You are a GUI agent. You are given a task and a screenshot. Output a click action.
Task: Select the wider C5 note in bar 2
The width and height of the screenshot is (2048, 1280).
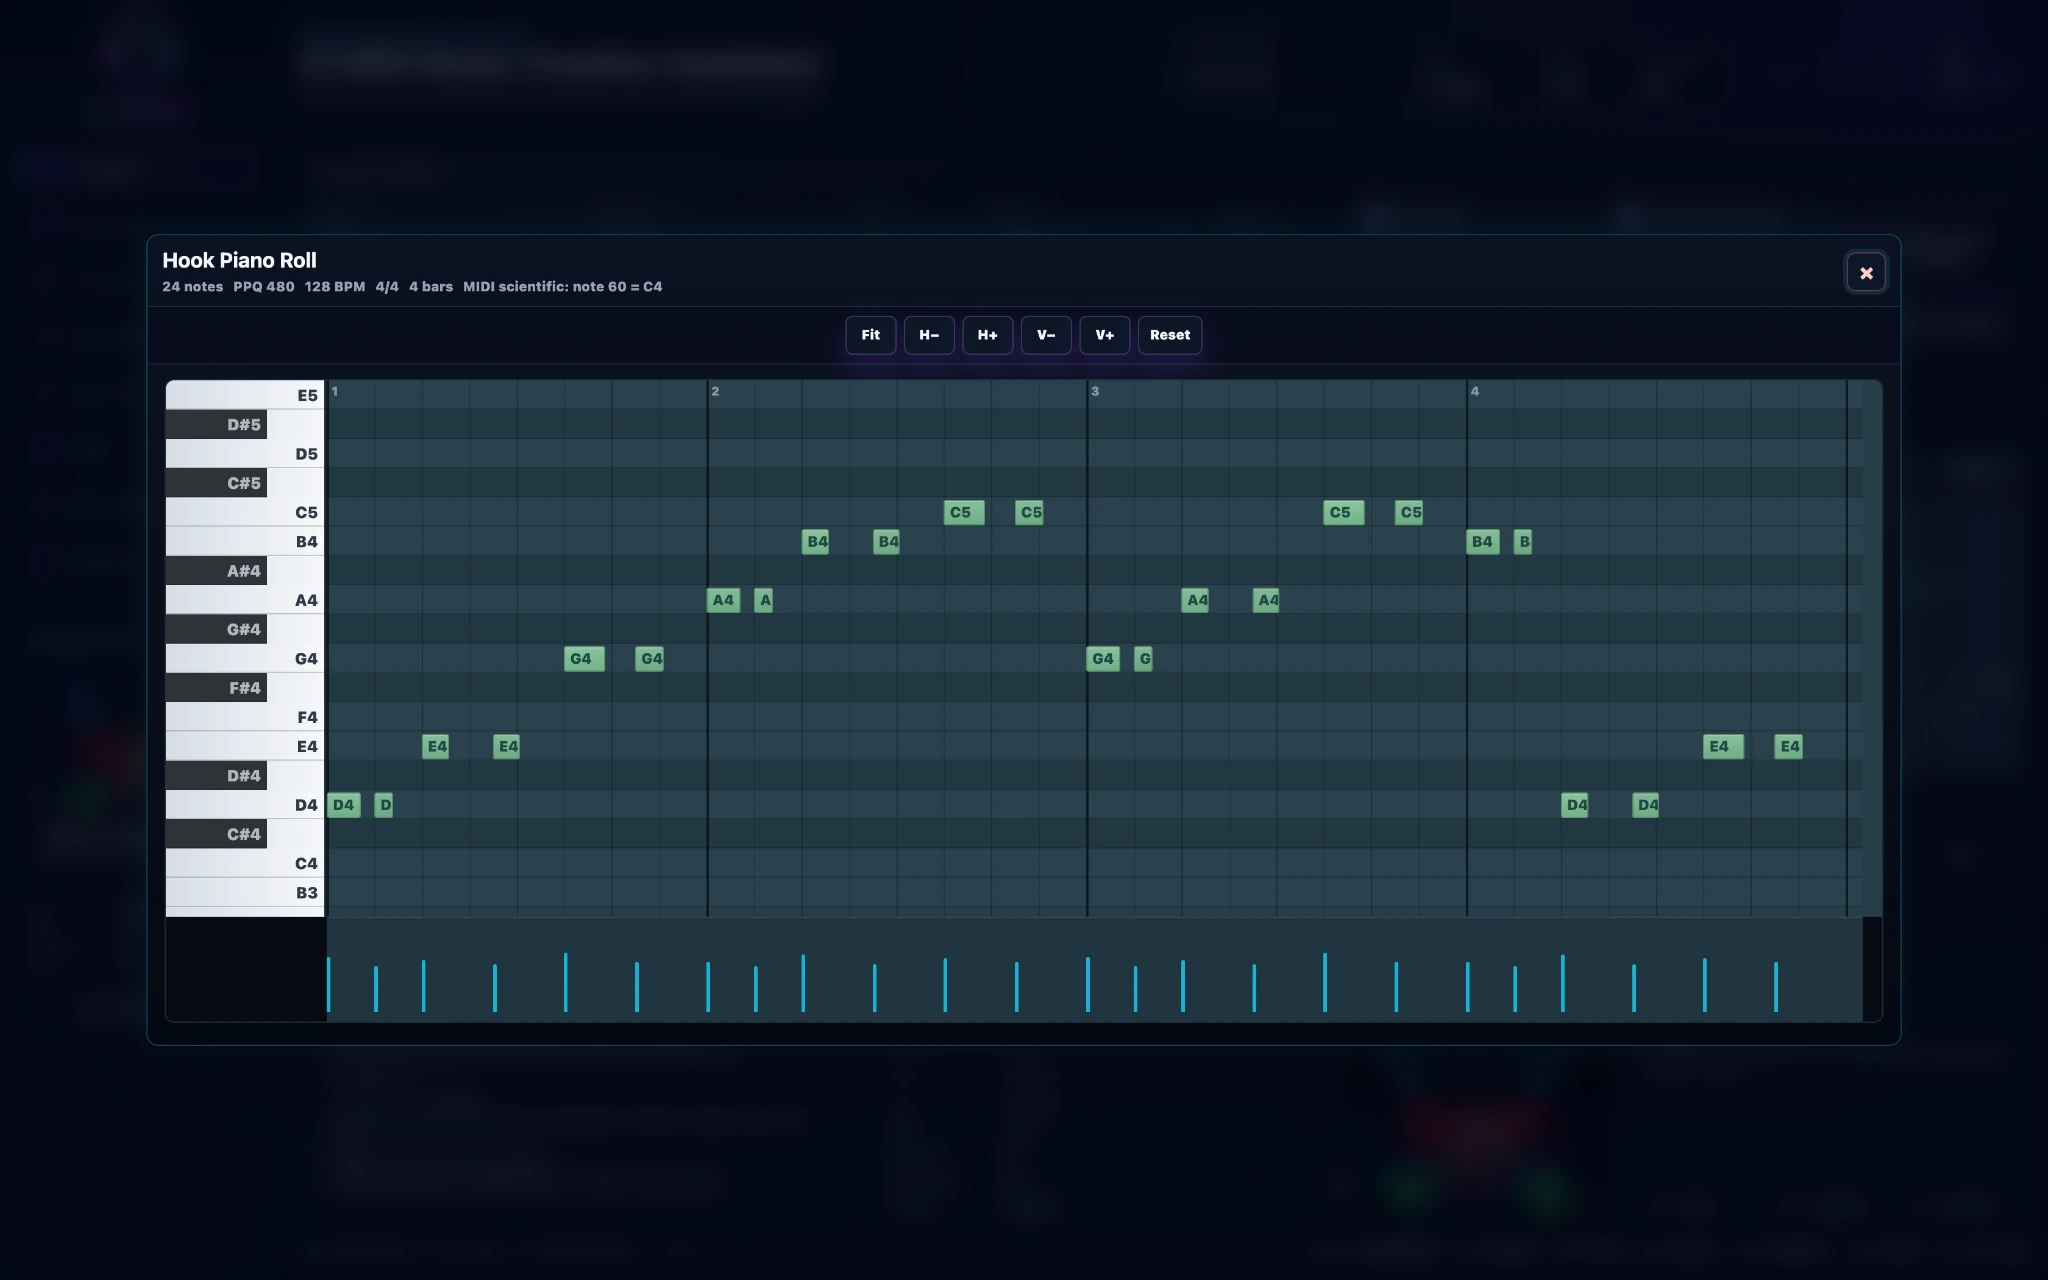pyautogui.click(x=964, y=512)
